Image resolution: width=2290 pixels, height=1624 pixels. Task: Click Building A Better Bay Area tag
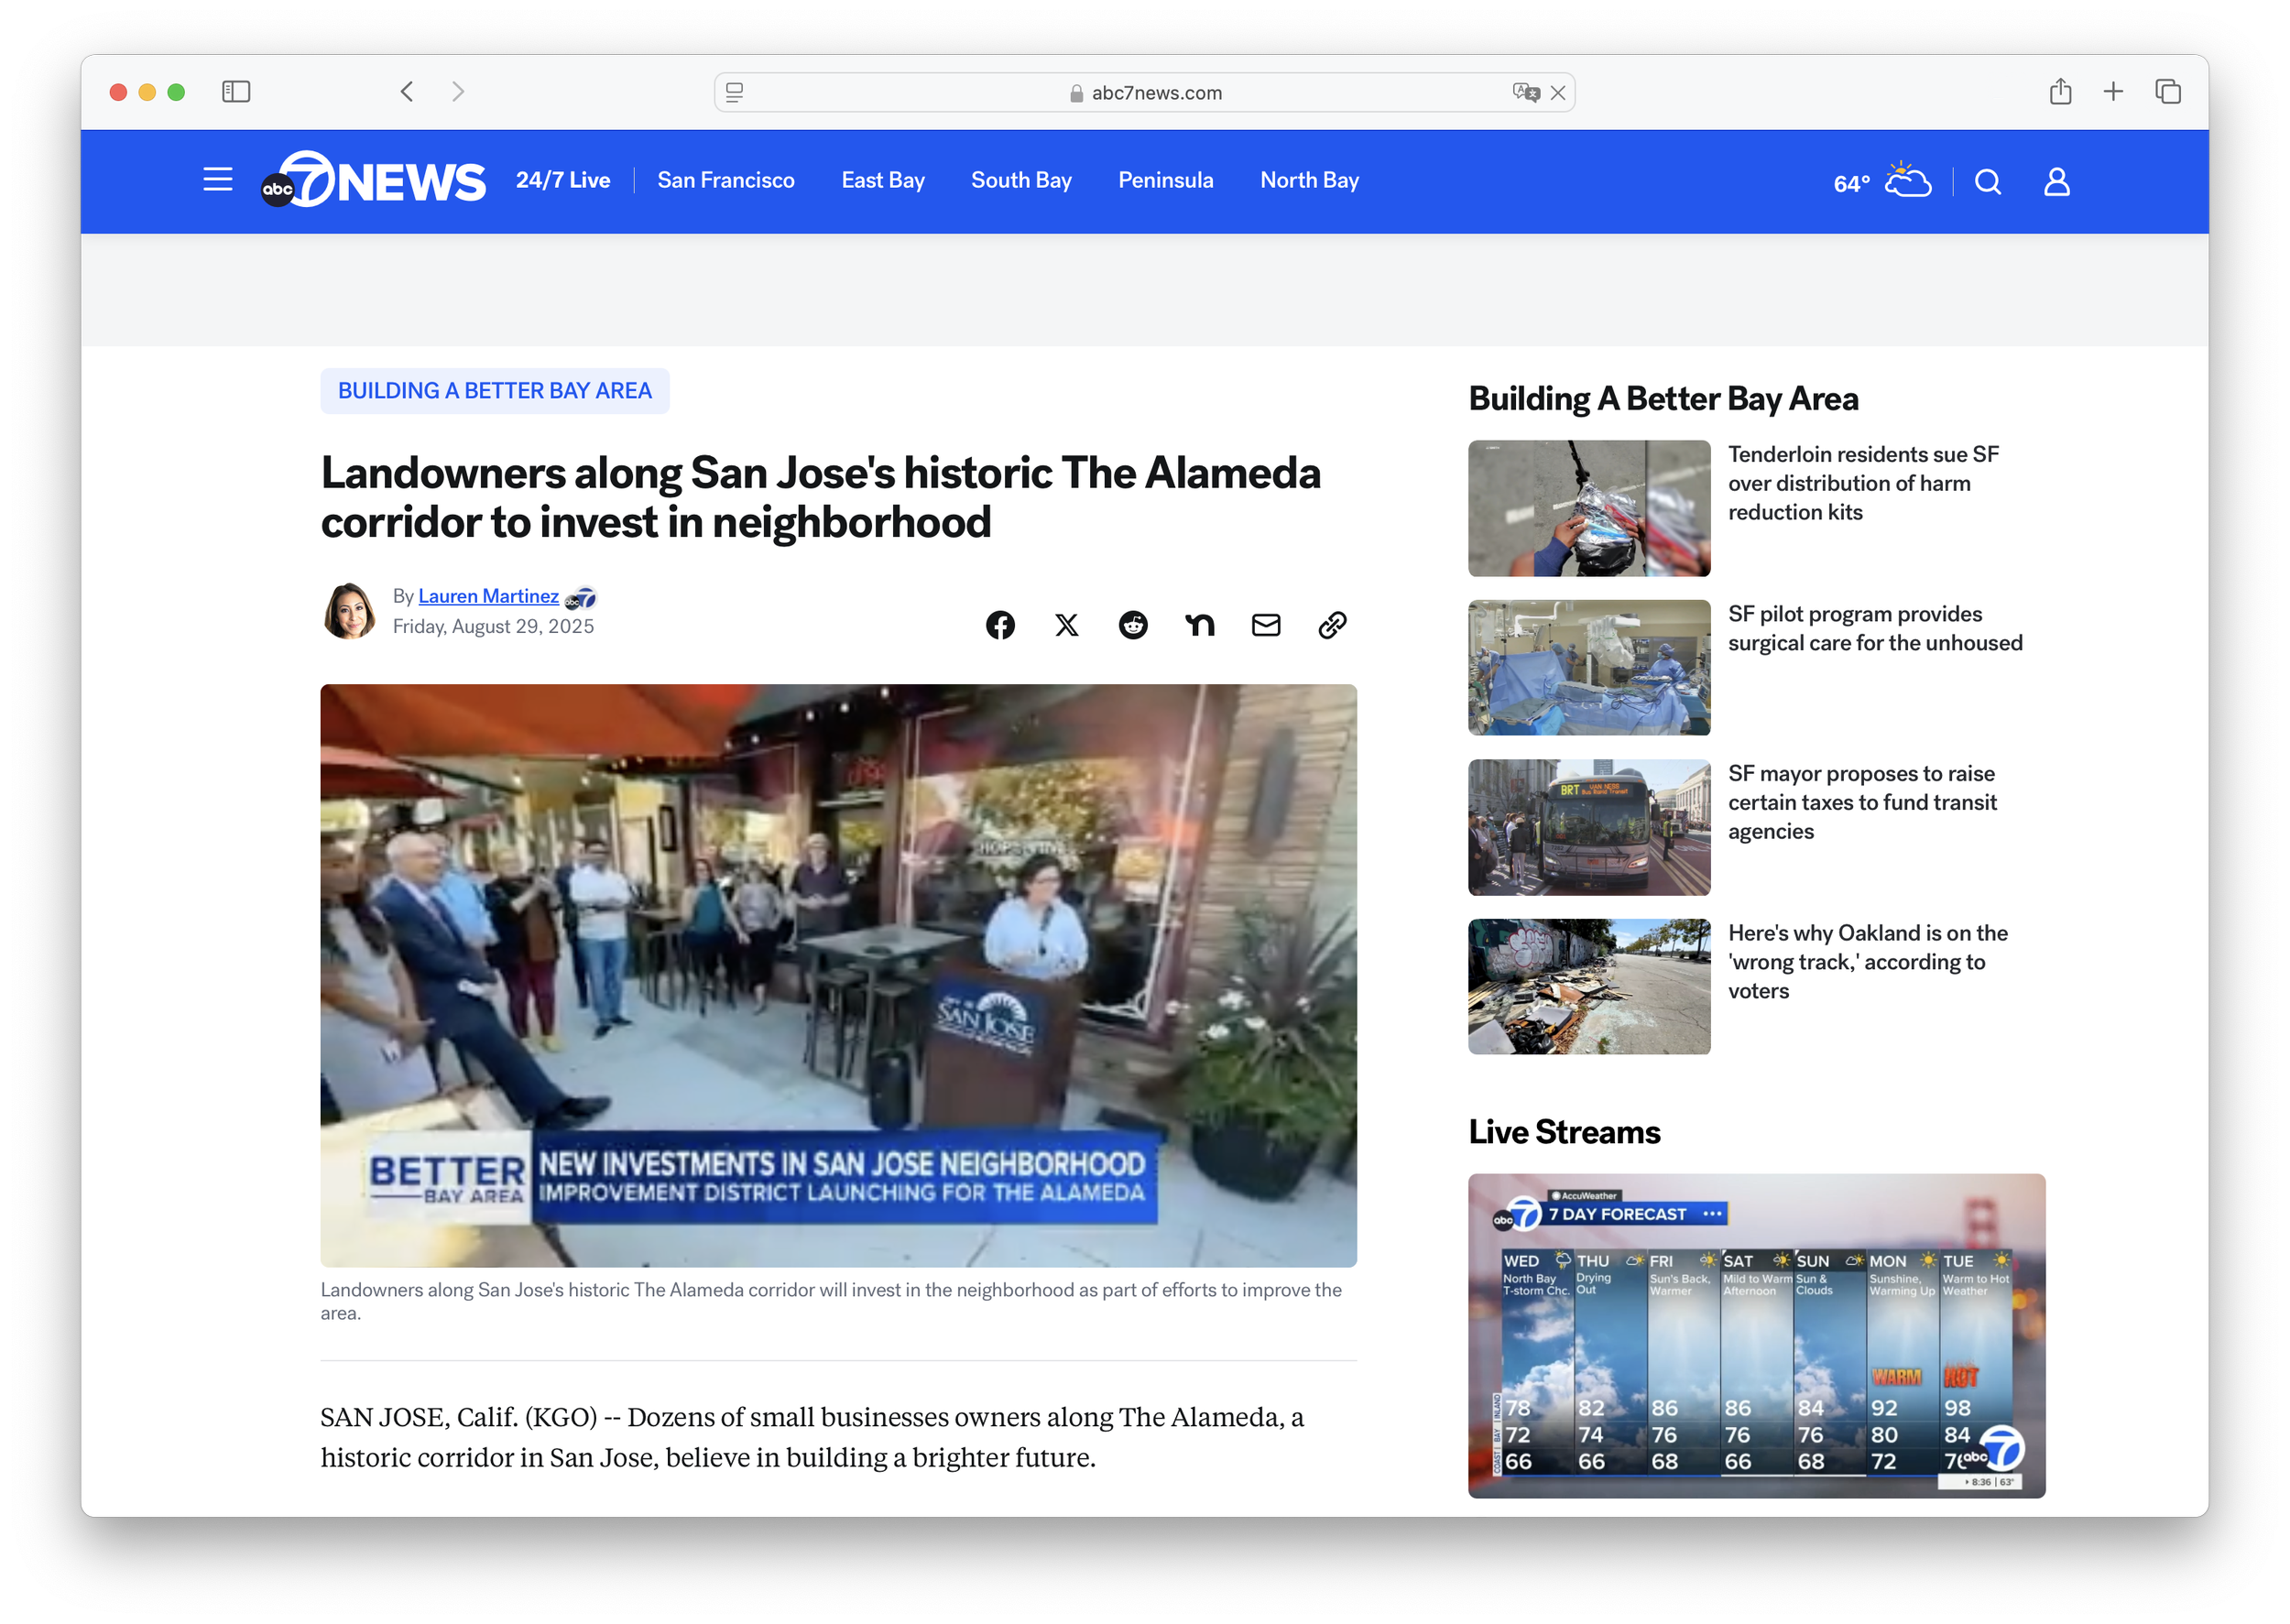coord(494,391)
